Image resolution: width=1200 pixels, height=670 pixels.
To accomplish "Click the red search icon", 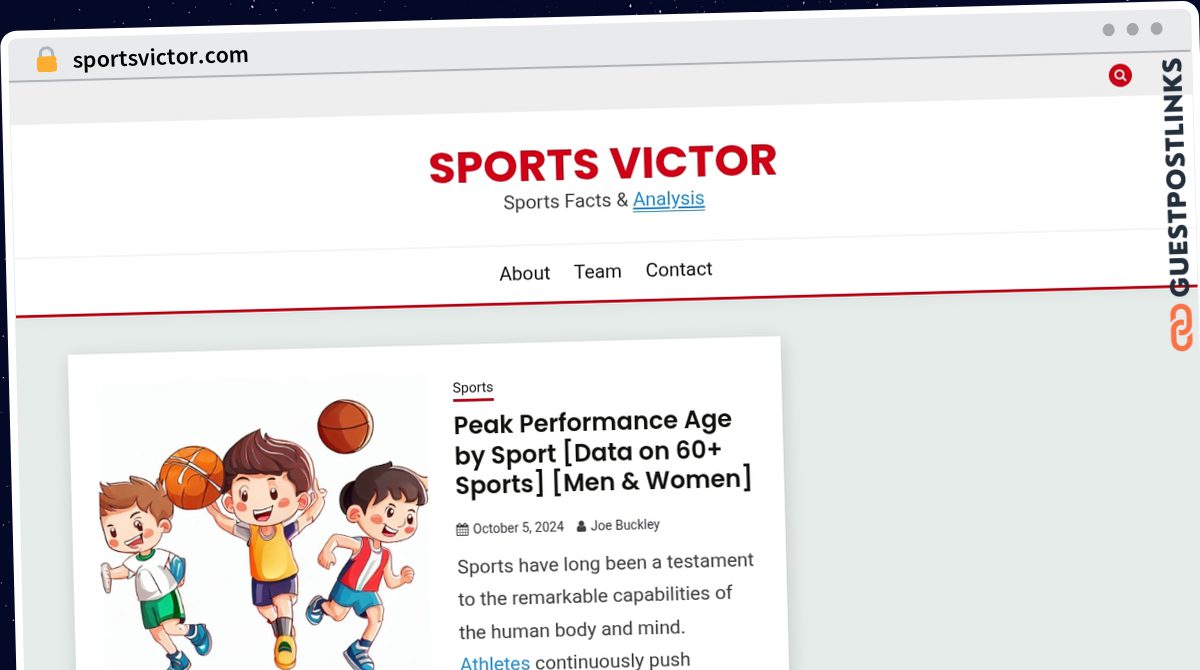I will coord(1120,75).
